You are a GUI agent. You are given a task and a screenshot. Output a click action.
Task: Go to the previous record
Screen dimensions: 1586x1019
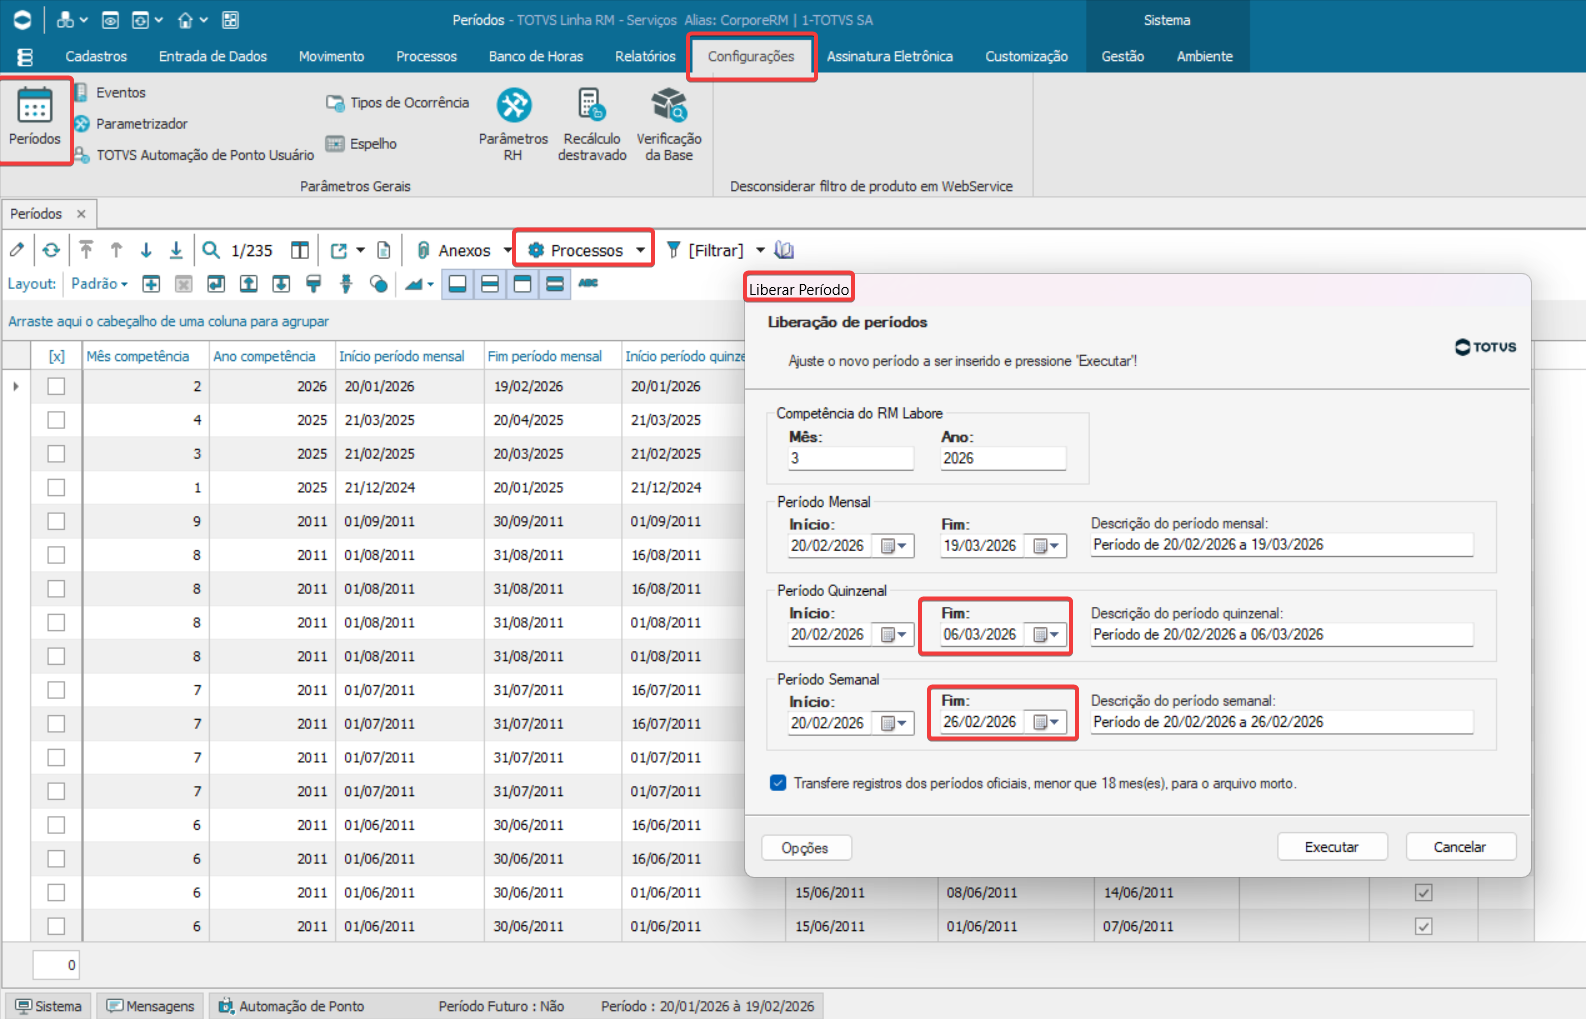(x=116, y=250)
